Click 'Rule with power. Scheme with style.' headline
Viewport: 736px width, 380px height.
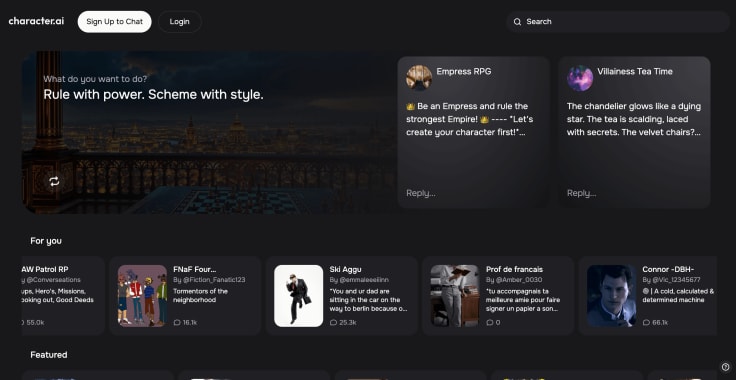pyautogui.click(x=153, y=94)
